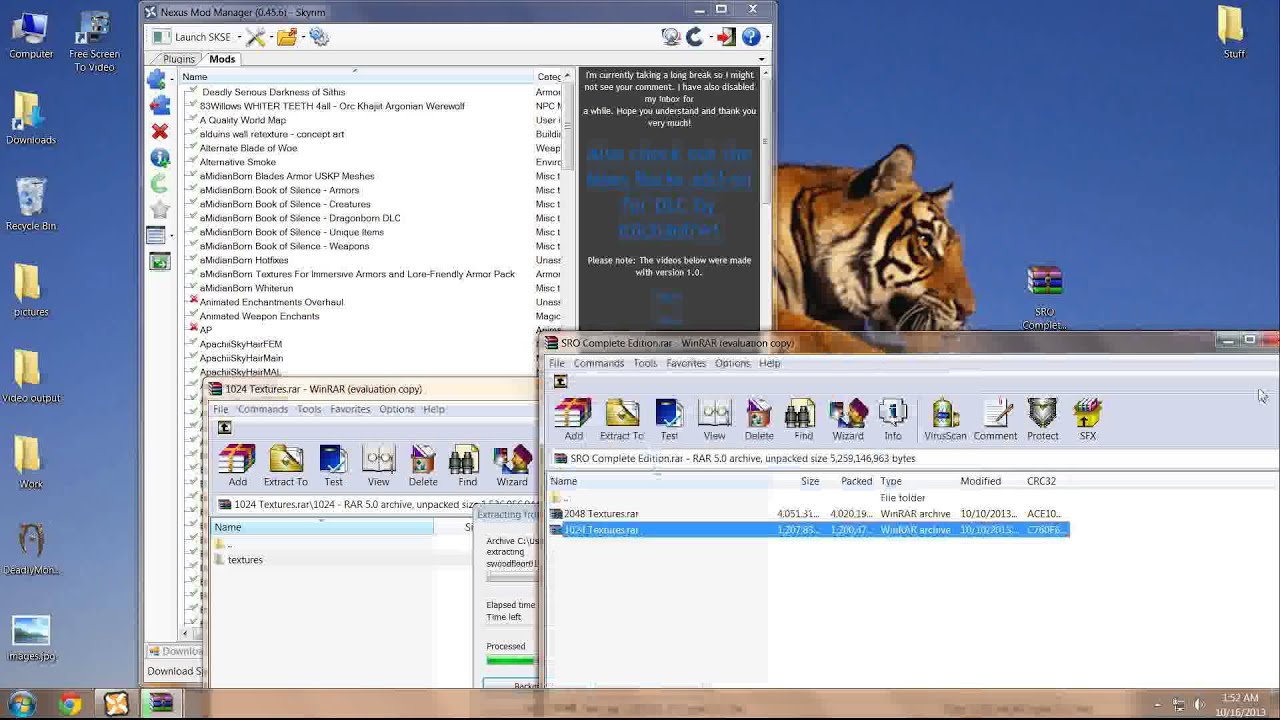Select 'aMidianBorn Whiterun' mod row
The height and width of the screenshot is (720, 1280).
click(x=246, y=288)
